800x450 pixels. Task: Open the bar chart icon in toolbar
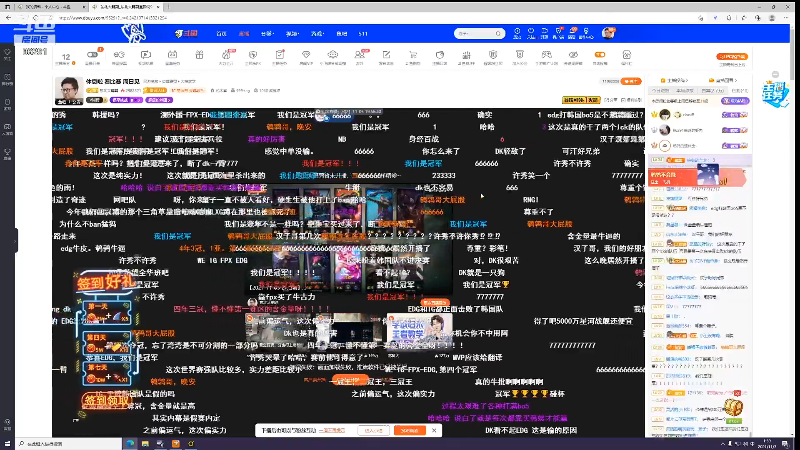point(466,55)
